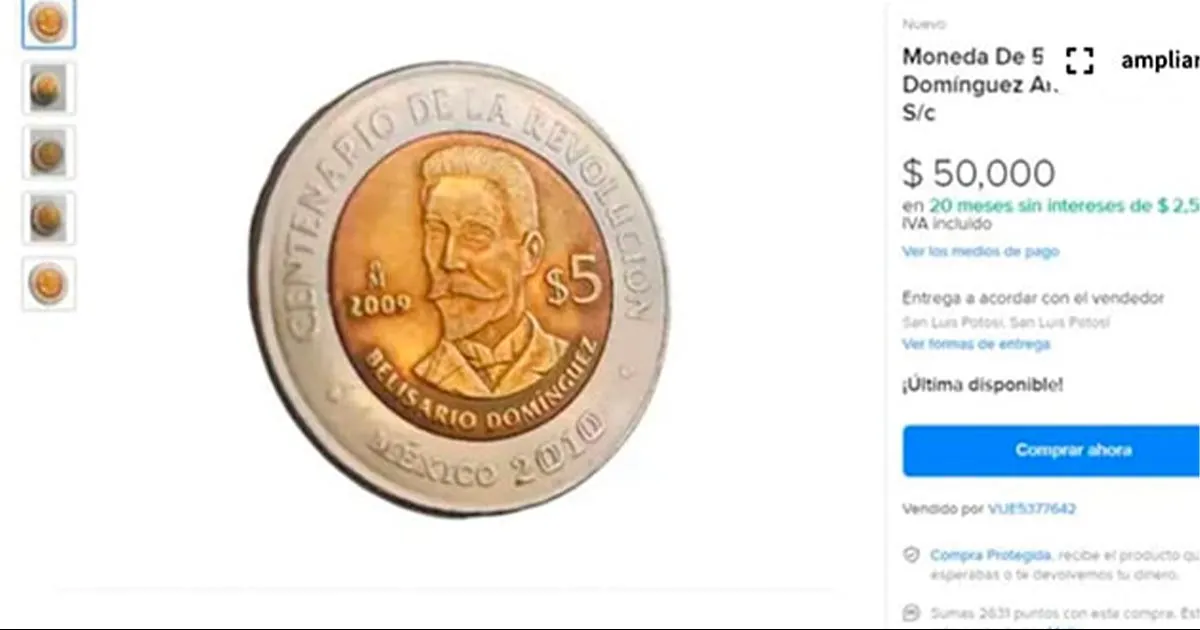Select the first coin thumbnail
The image size is (1200, 630).
tap(48, 24)
